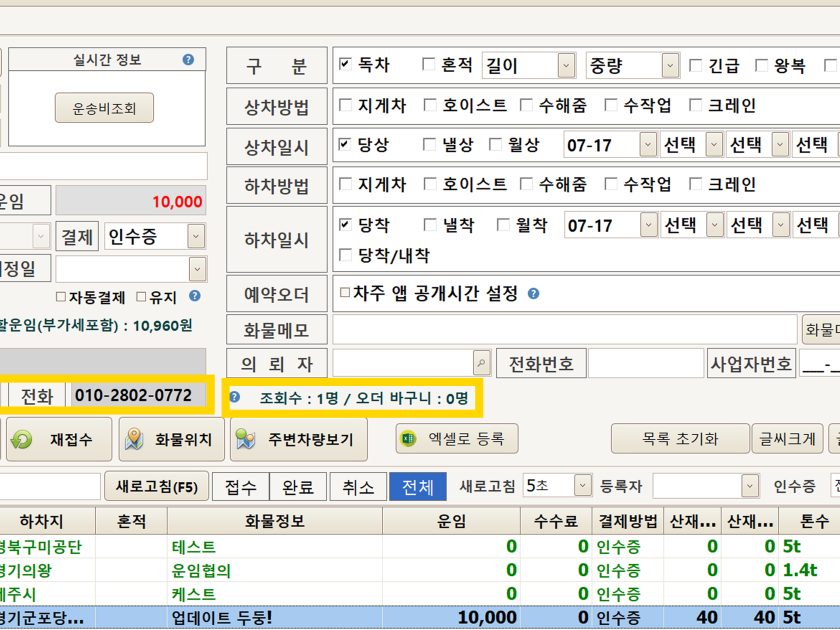The height and width of the screenshot is (630, 840).
Task: Enable the 긴급 checkbox
Action: pyautogui.click(x=696, y=66)
